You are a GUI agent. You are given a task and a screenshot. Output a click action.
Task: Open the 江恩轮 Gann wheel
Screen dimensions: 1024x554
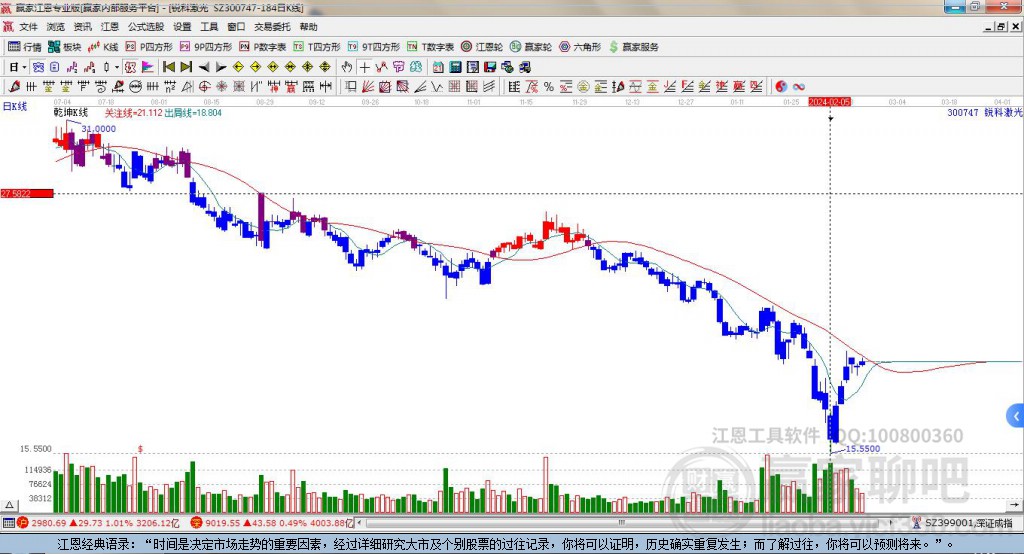[x=482, y=47]
